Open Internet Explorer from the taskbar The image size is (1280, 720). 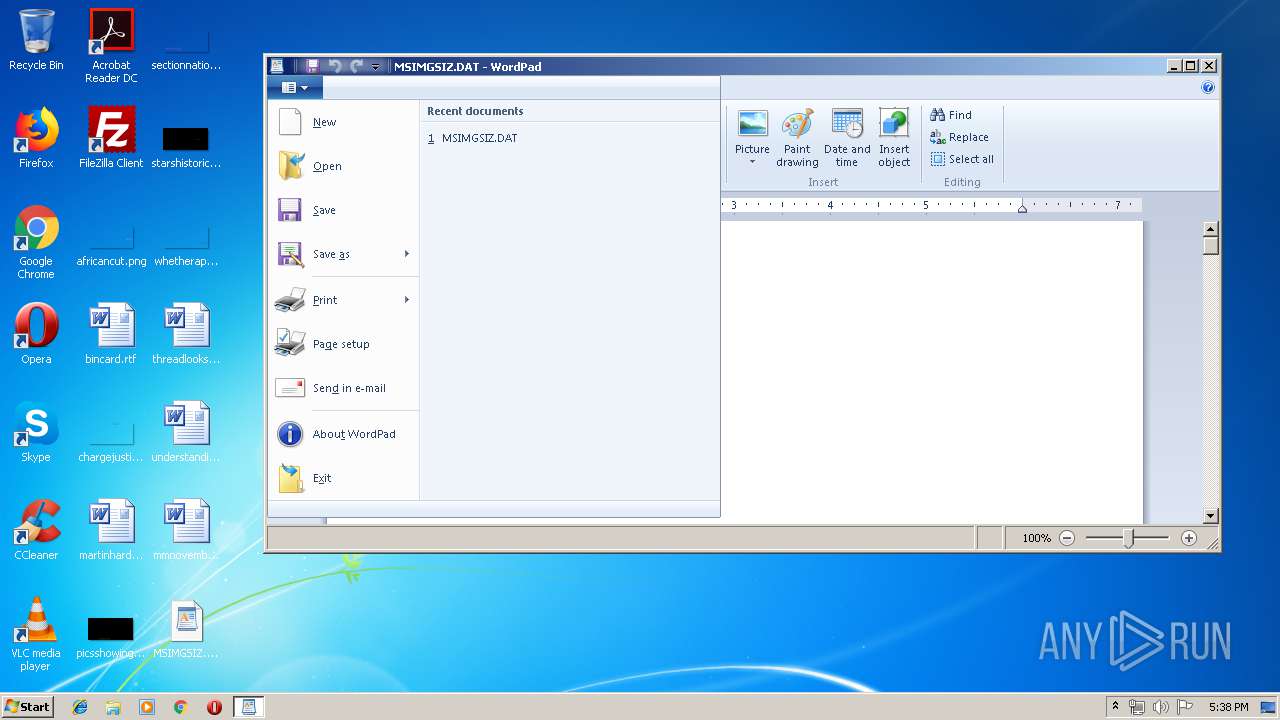point(80,707)
